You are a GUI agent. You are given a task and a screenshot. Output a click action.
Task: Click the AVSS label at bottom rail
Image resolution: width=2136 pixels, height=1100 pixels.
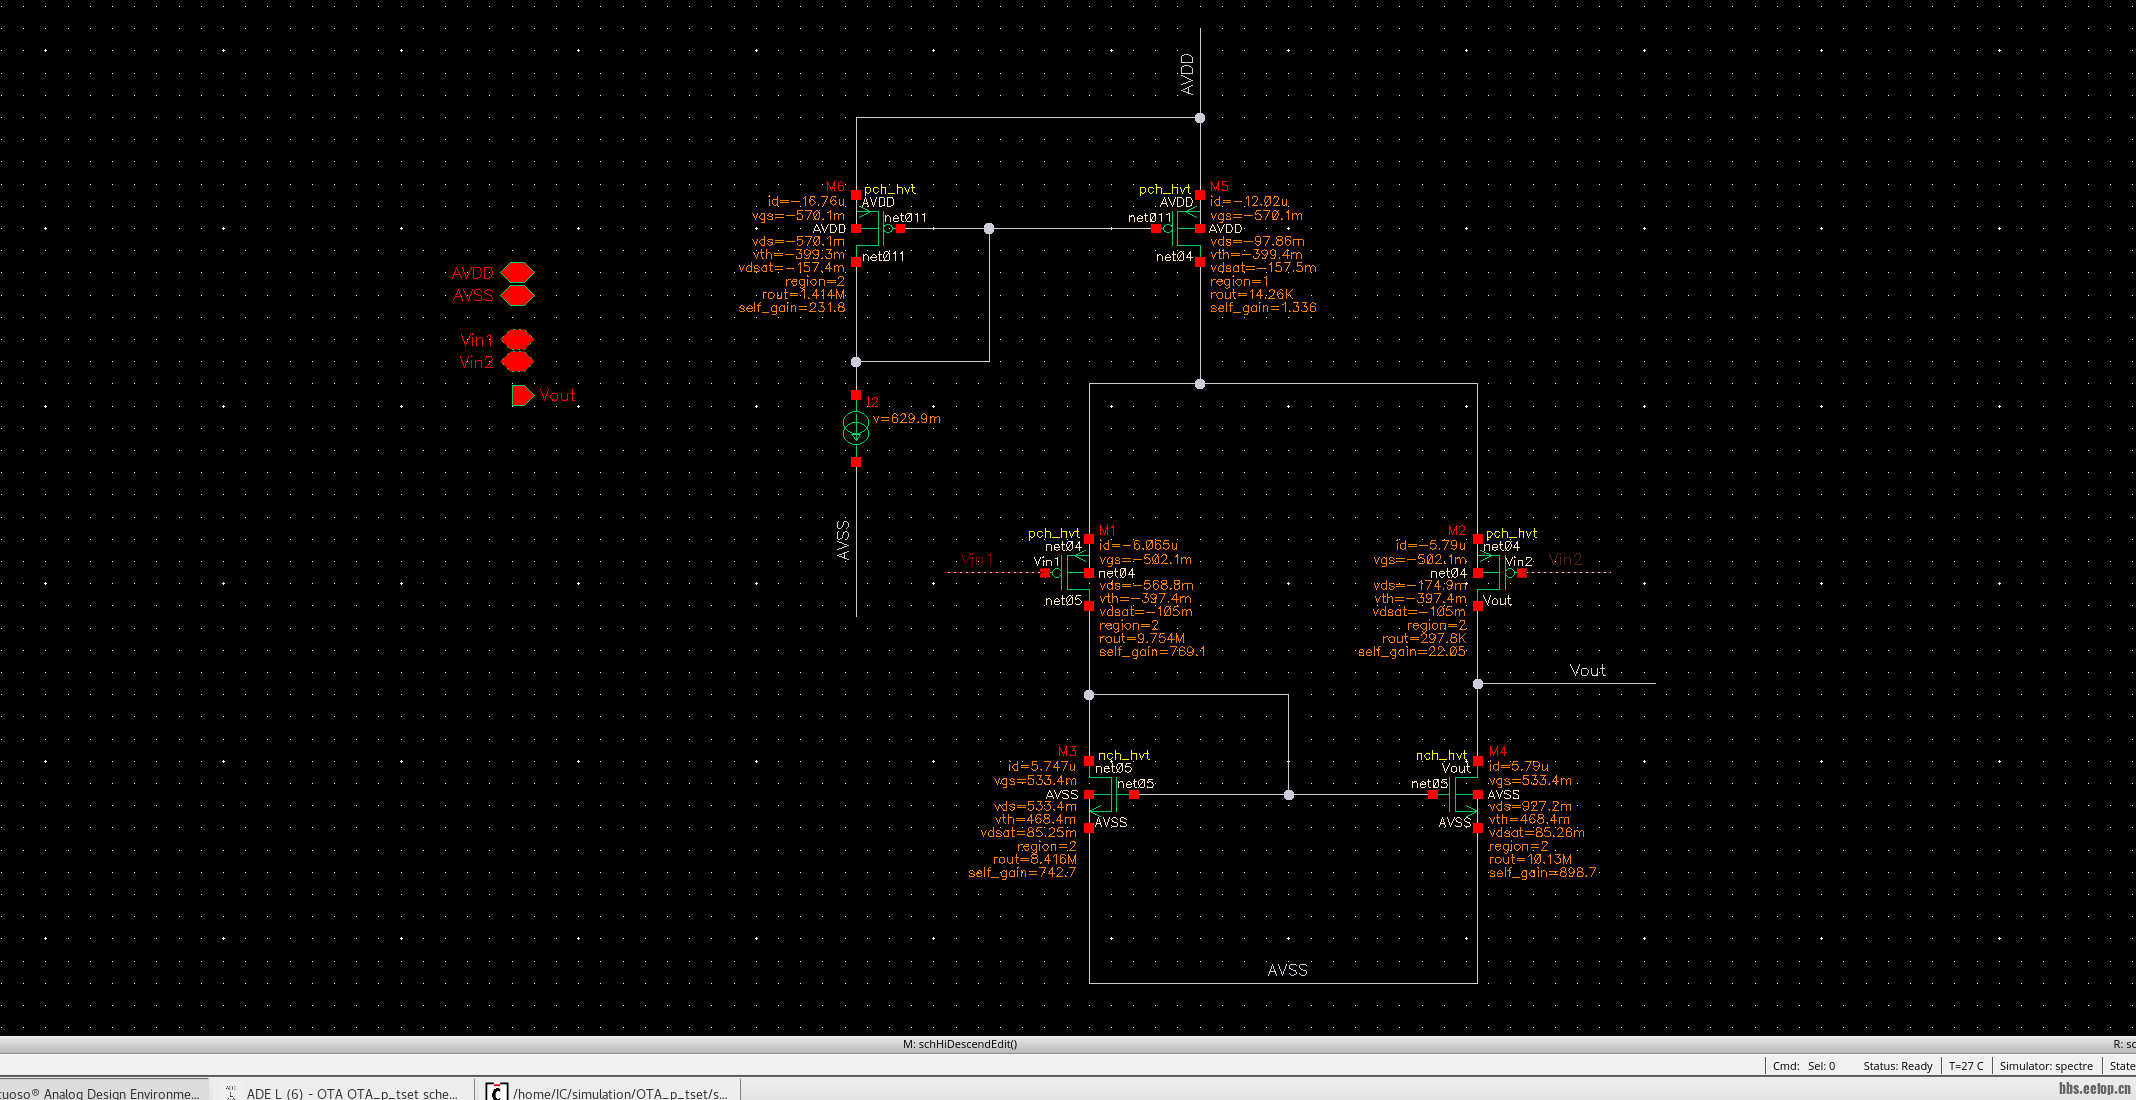click(x=1287, y=970)
